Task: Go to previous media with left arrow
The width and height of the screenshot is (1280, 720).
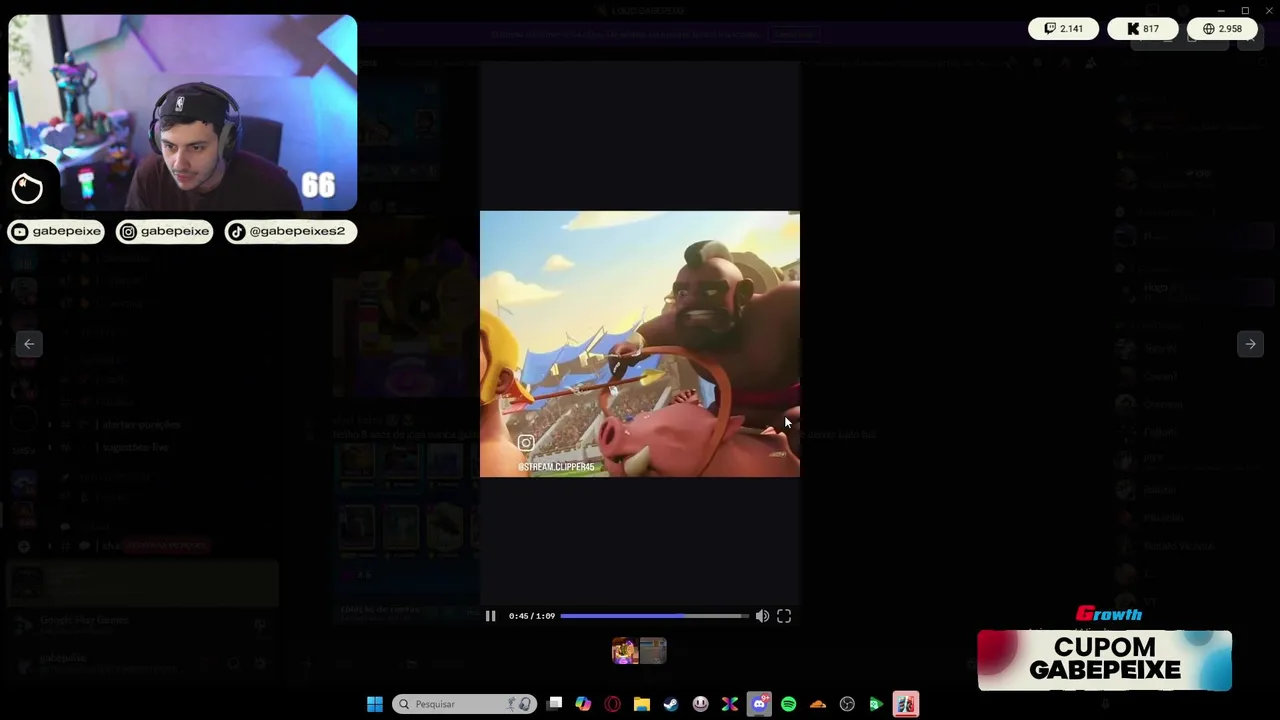Action: (29, 344)
